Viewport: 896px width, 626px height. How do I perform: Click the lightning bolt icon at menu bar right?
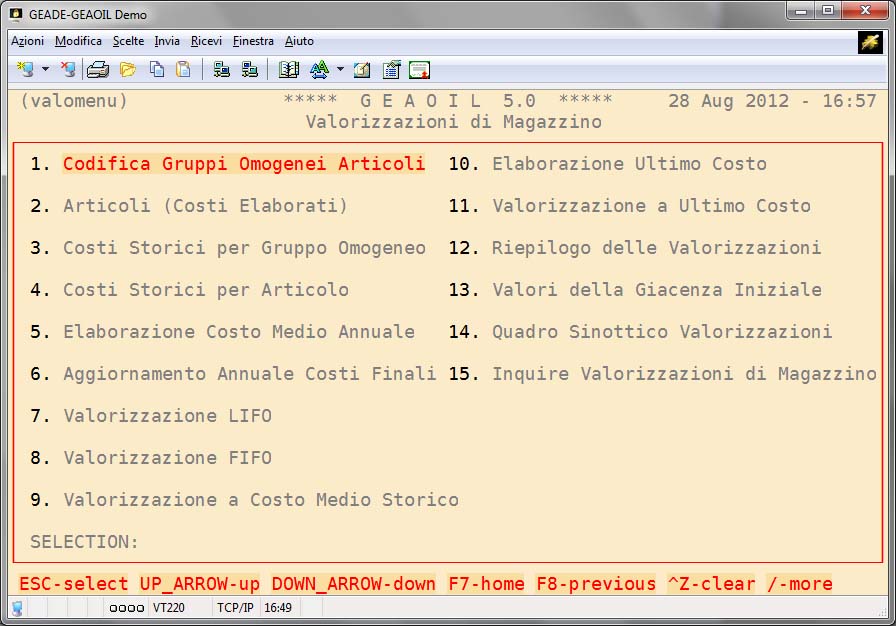869,42
